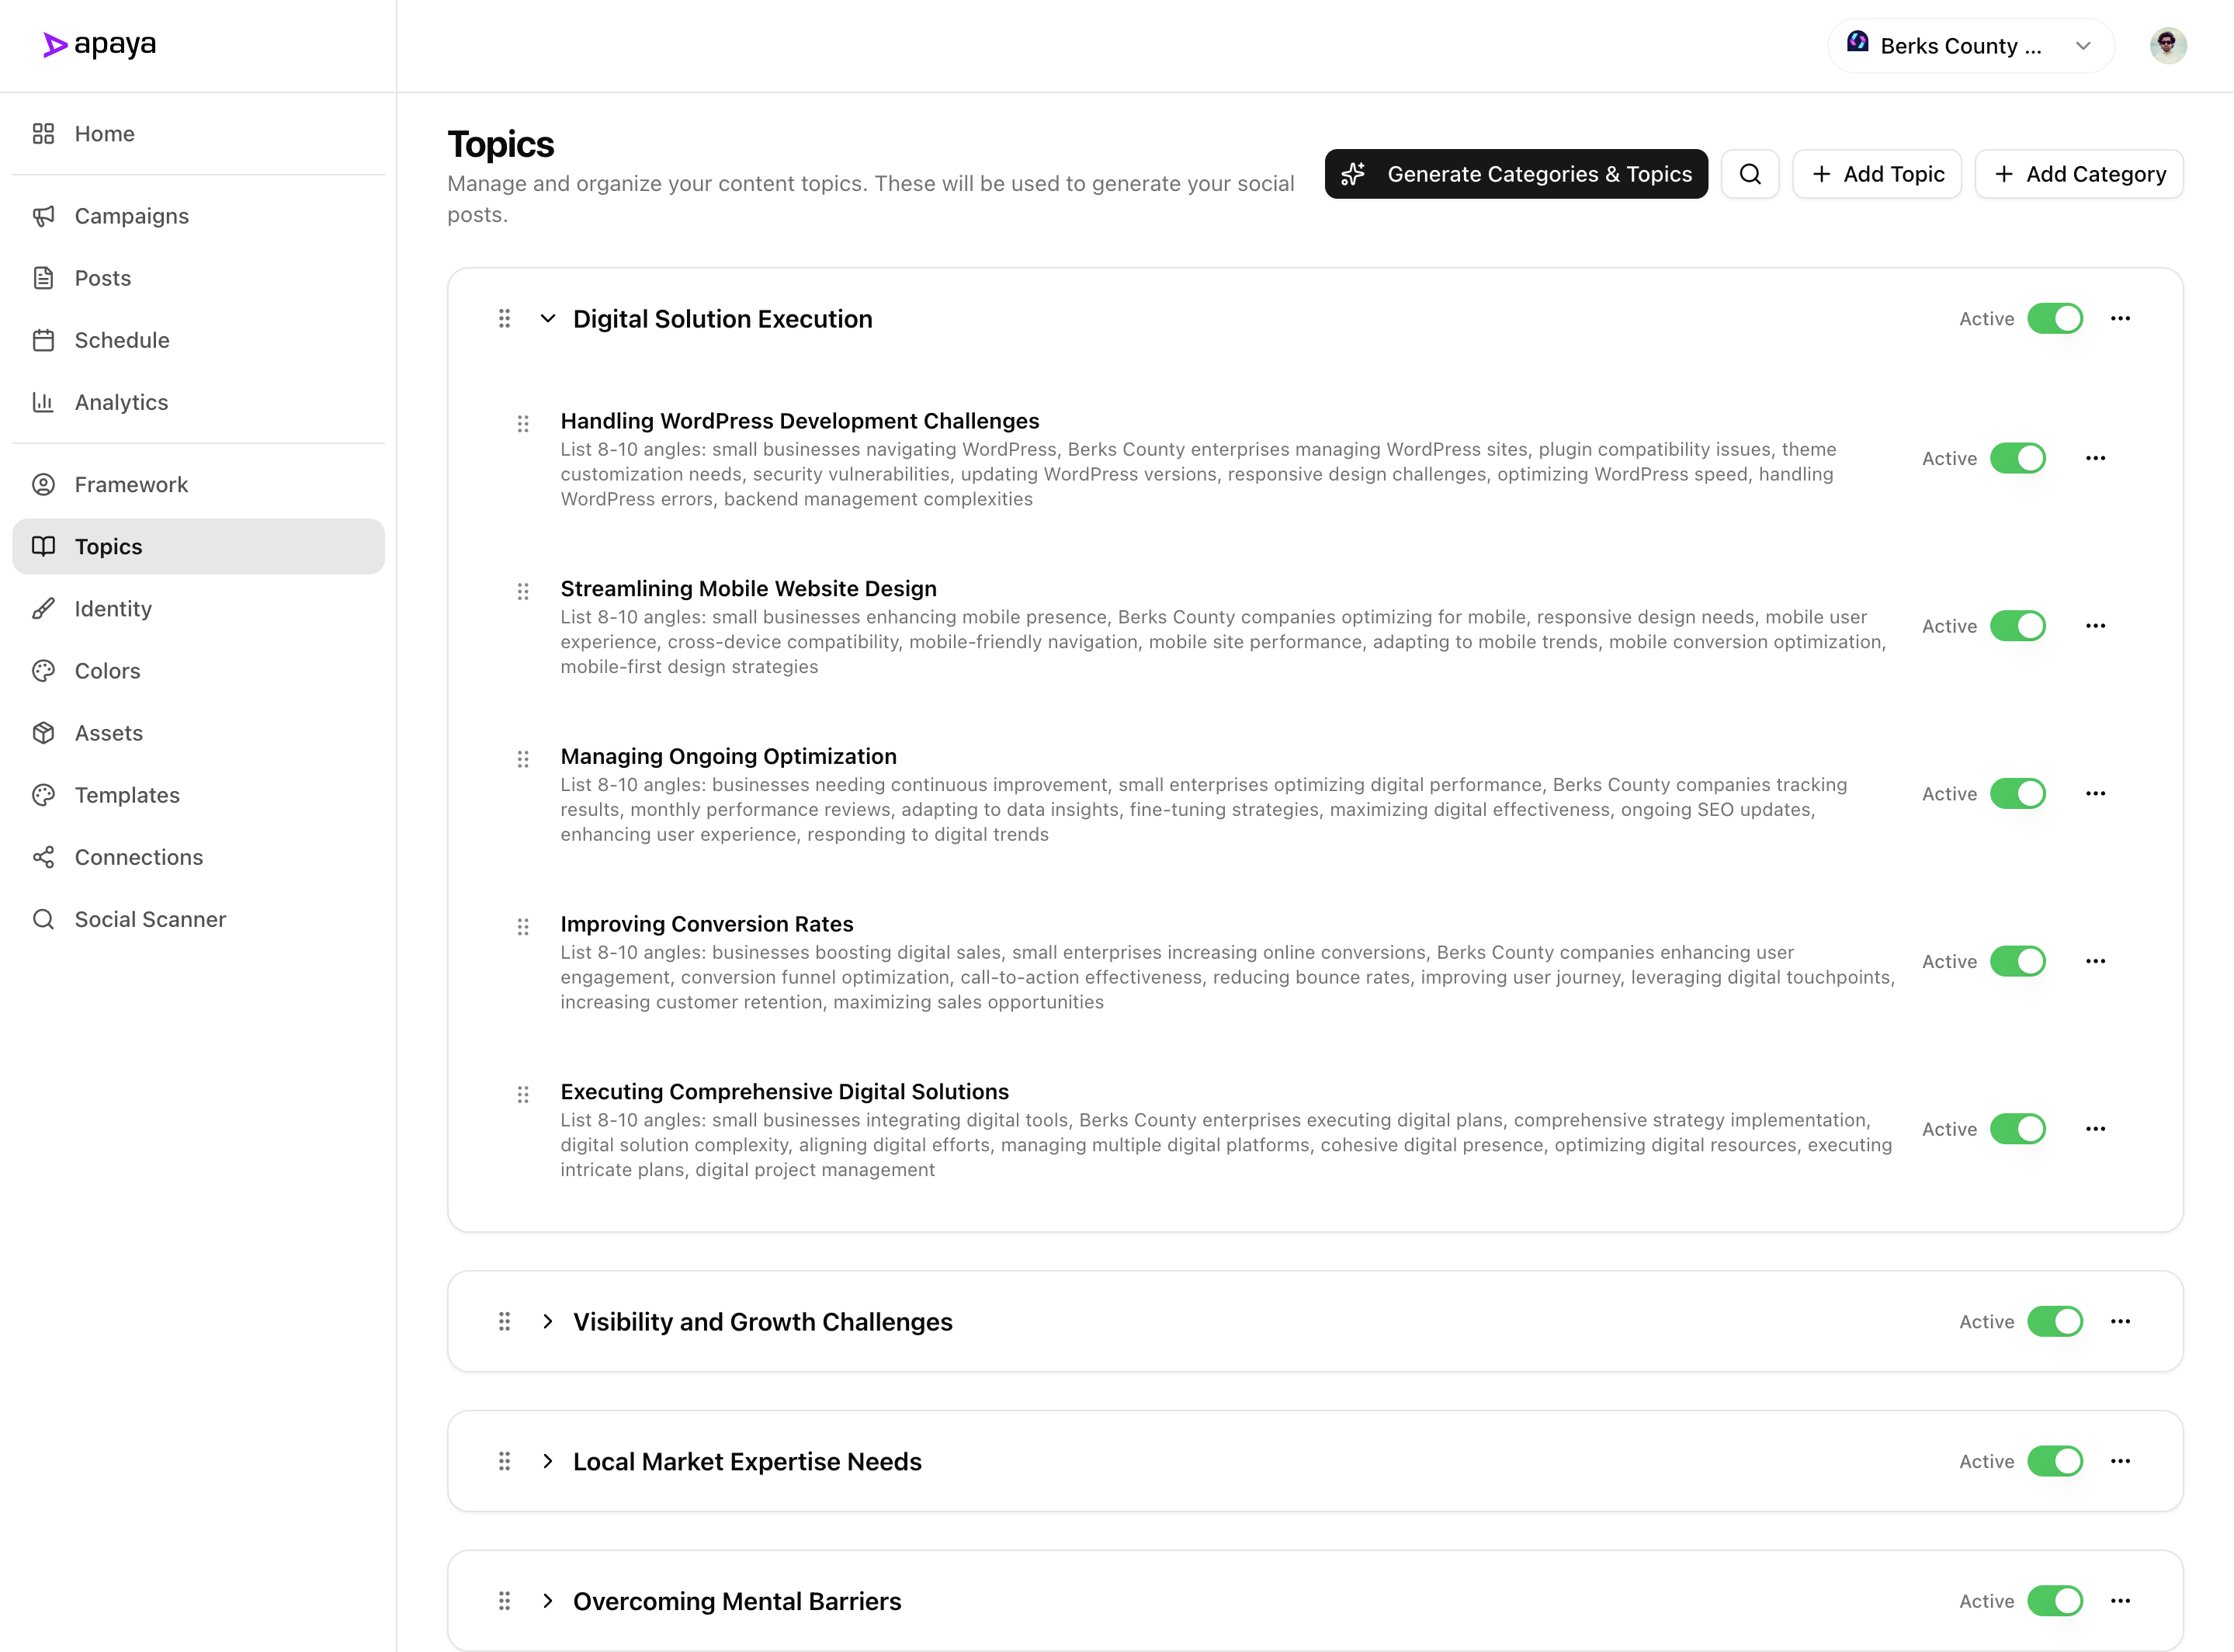
Task: Open the Berks County workspace dropdown
Action: pos(1970,46)
